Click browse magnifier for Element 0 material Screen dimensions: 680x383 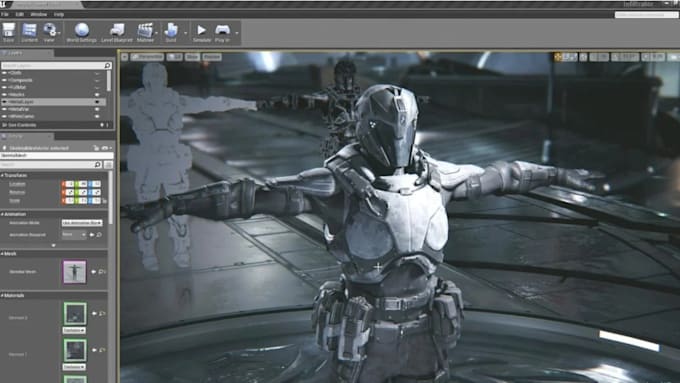tap(101, 313)
